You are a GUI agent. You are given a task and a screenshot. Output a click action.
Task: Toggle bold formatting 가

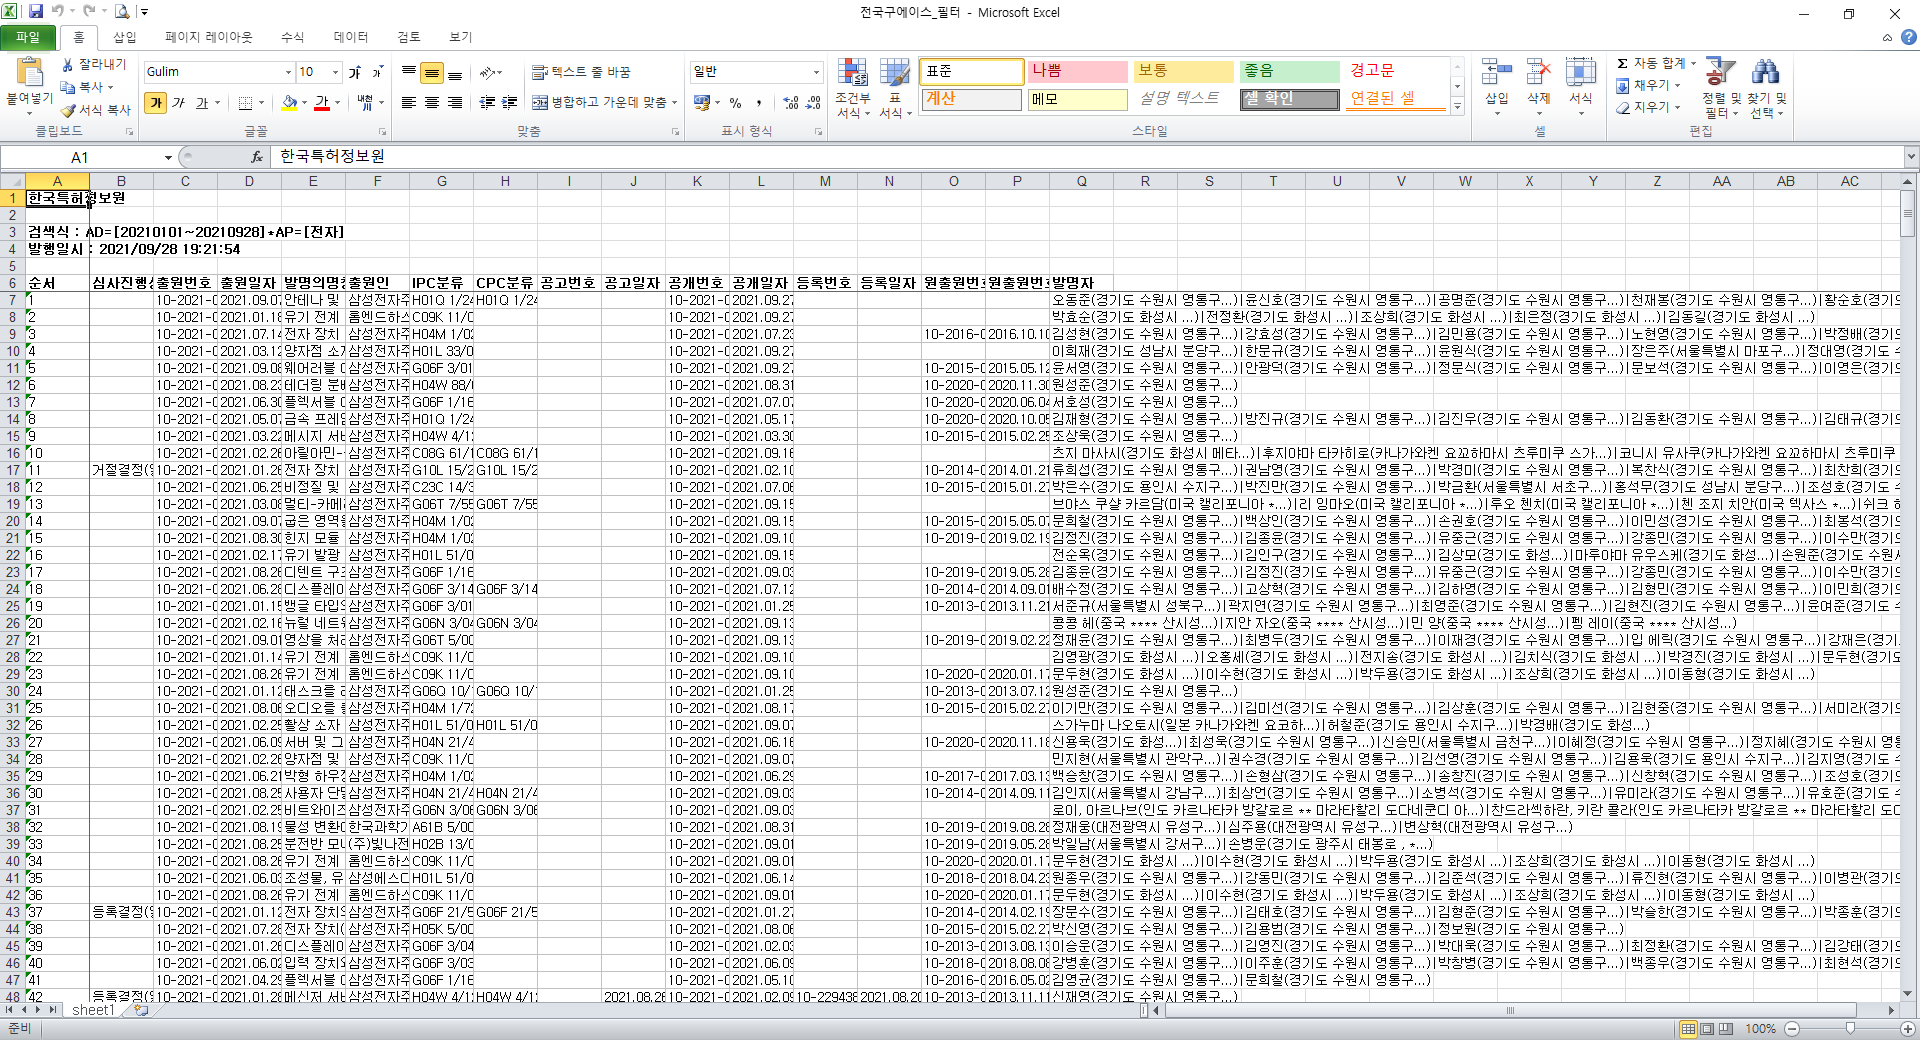[x=156, y=103]
